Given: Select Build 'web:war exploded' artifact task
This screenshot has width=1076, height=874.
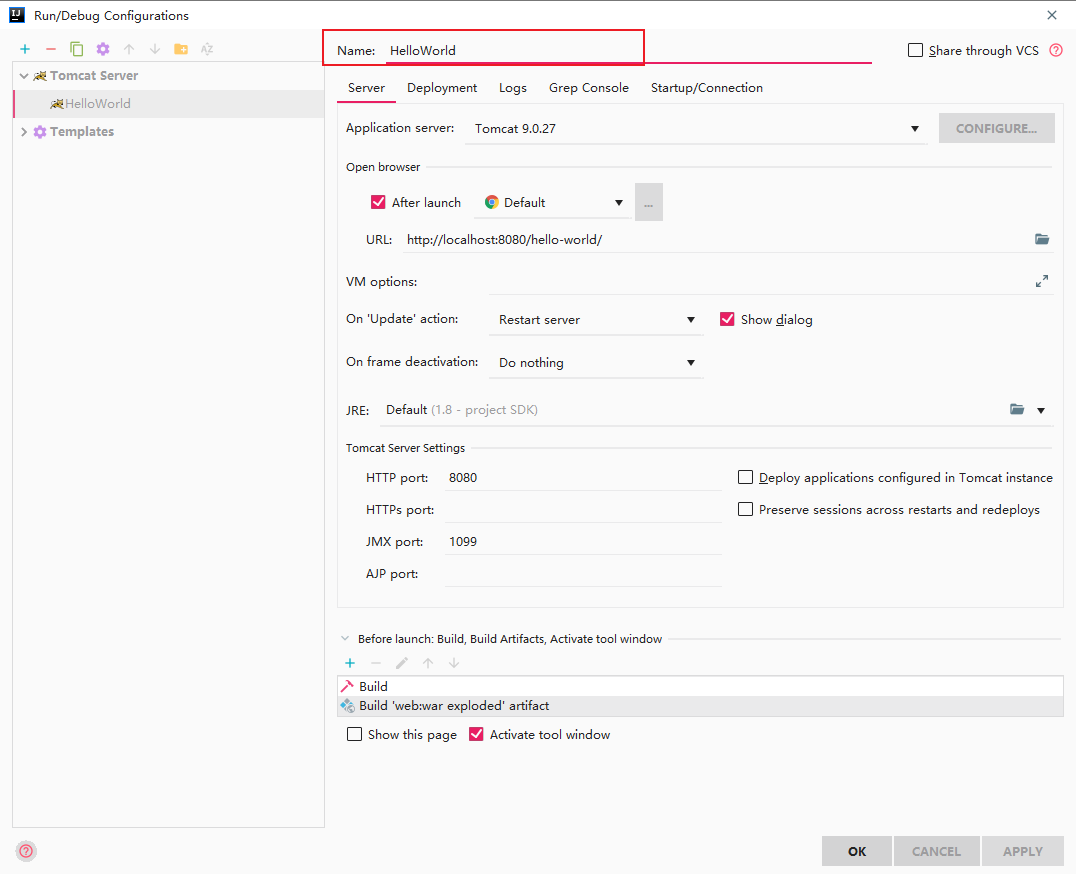Looking at the screenshot, I should [x=700, y=706].
